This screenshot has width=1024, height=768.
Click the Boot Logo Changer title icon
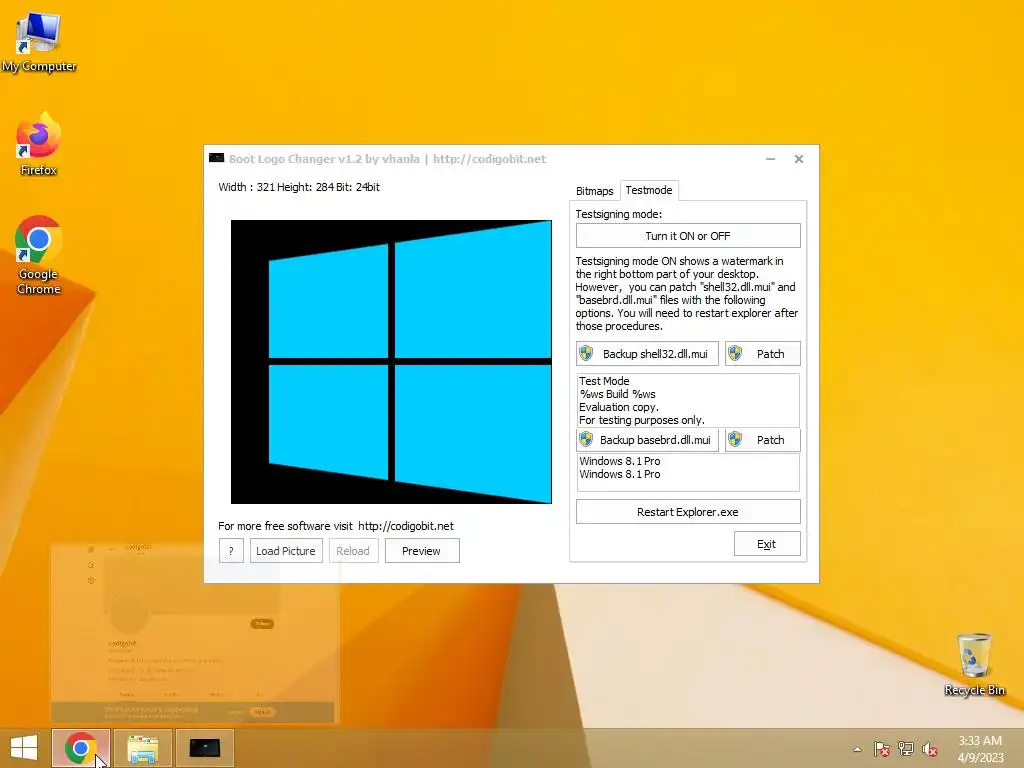coord(216,158)
